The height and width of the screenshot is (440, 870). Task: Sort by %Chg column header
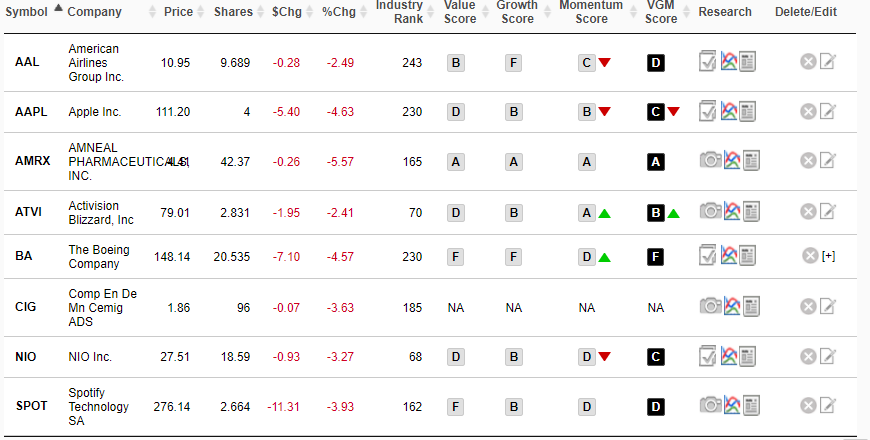338,12
